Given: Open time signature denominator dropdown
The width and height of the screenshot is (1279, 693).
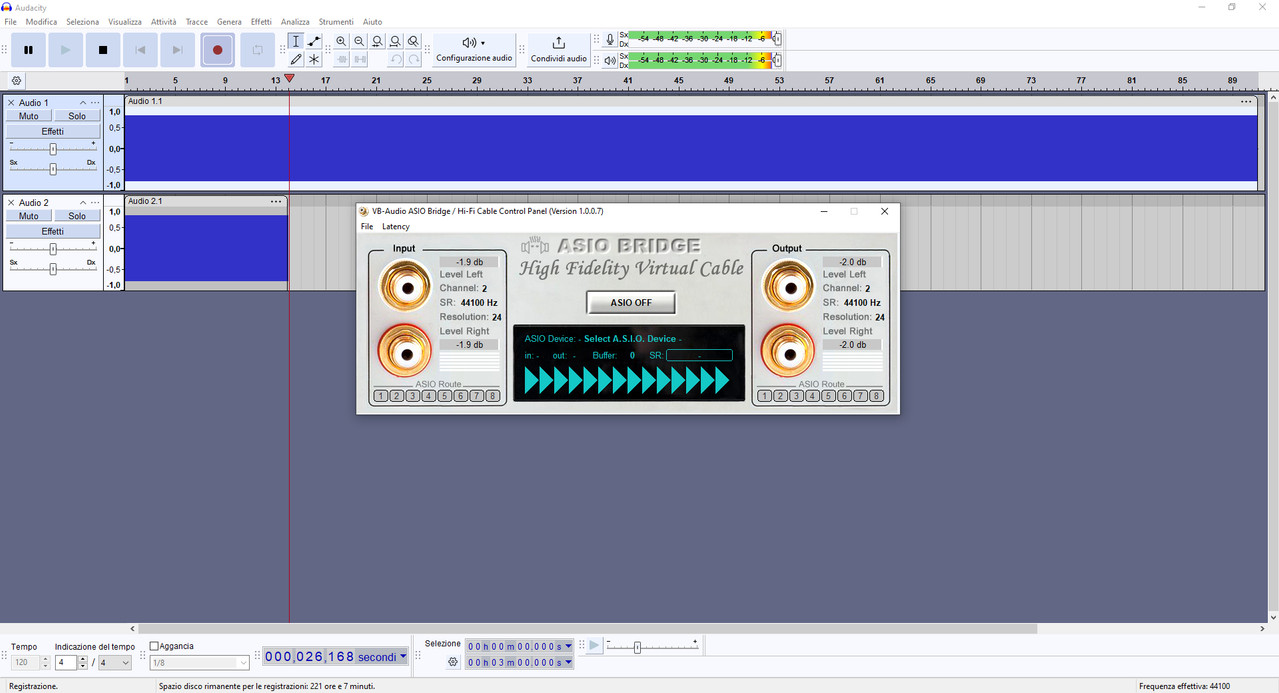Looking at the screenshot, I should [x=116, y=662].
